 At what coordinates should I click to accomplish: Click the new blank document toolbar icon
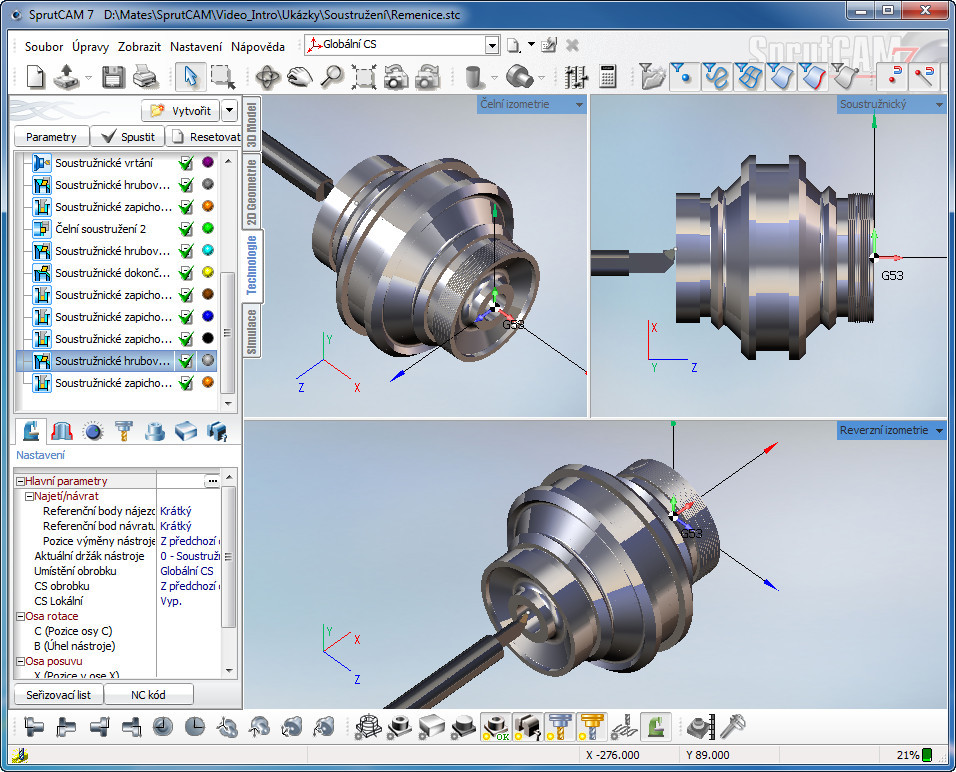pos(35,77)
